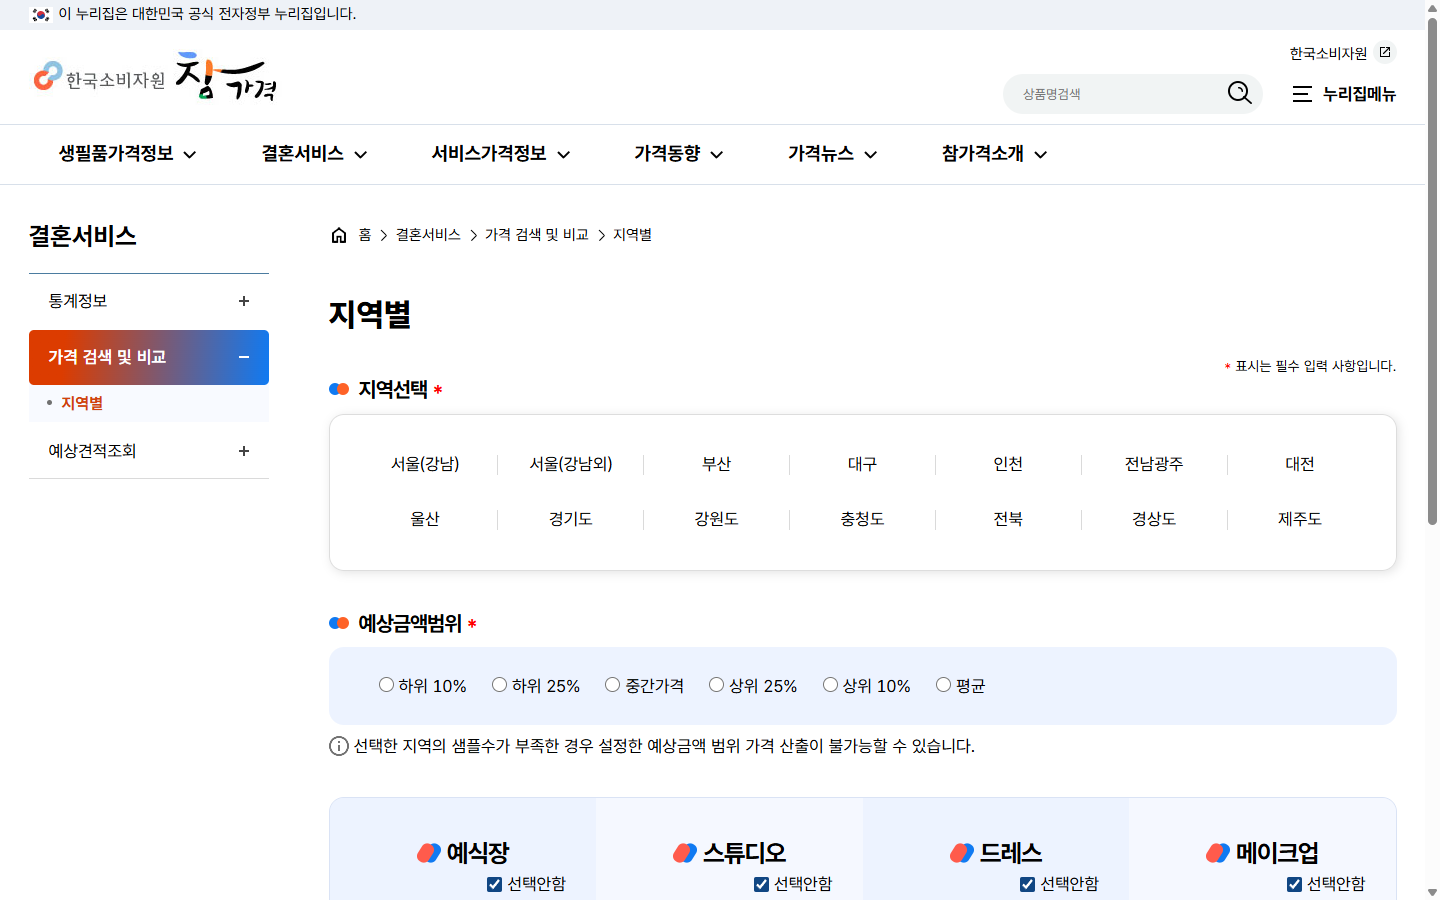
Task: Toggle 선택안함 checkbox under 메이크업
Action: click(1294, 884)
